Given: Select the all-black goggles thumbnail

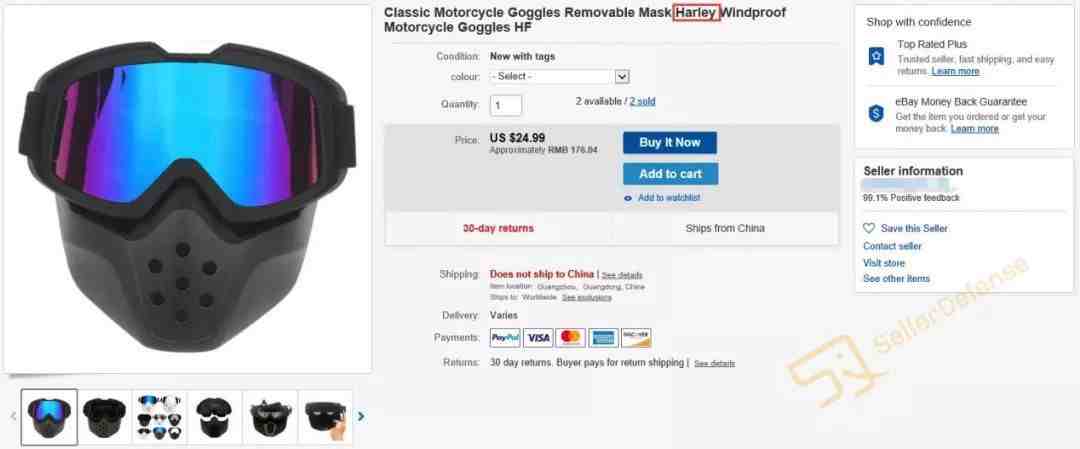Looking at the screenshot, I should tap(105, 417).
